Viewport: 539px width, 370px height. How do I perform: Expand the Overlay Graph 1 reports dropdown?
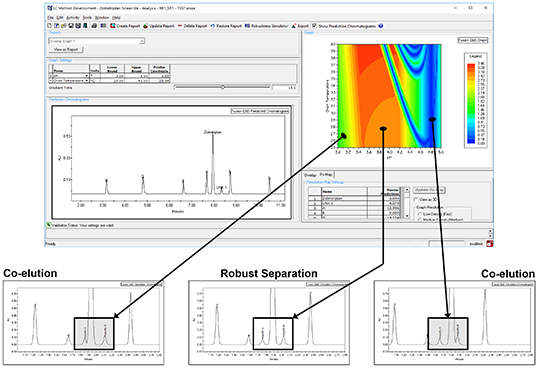tap(142, 41)
